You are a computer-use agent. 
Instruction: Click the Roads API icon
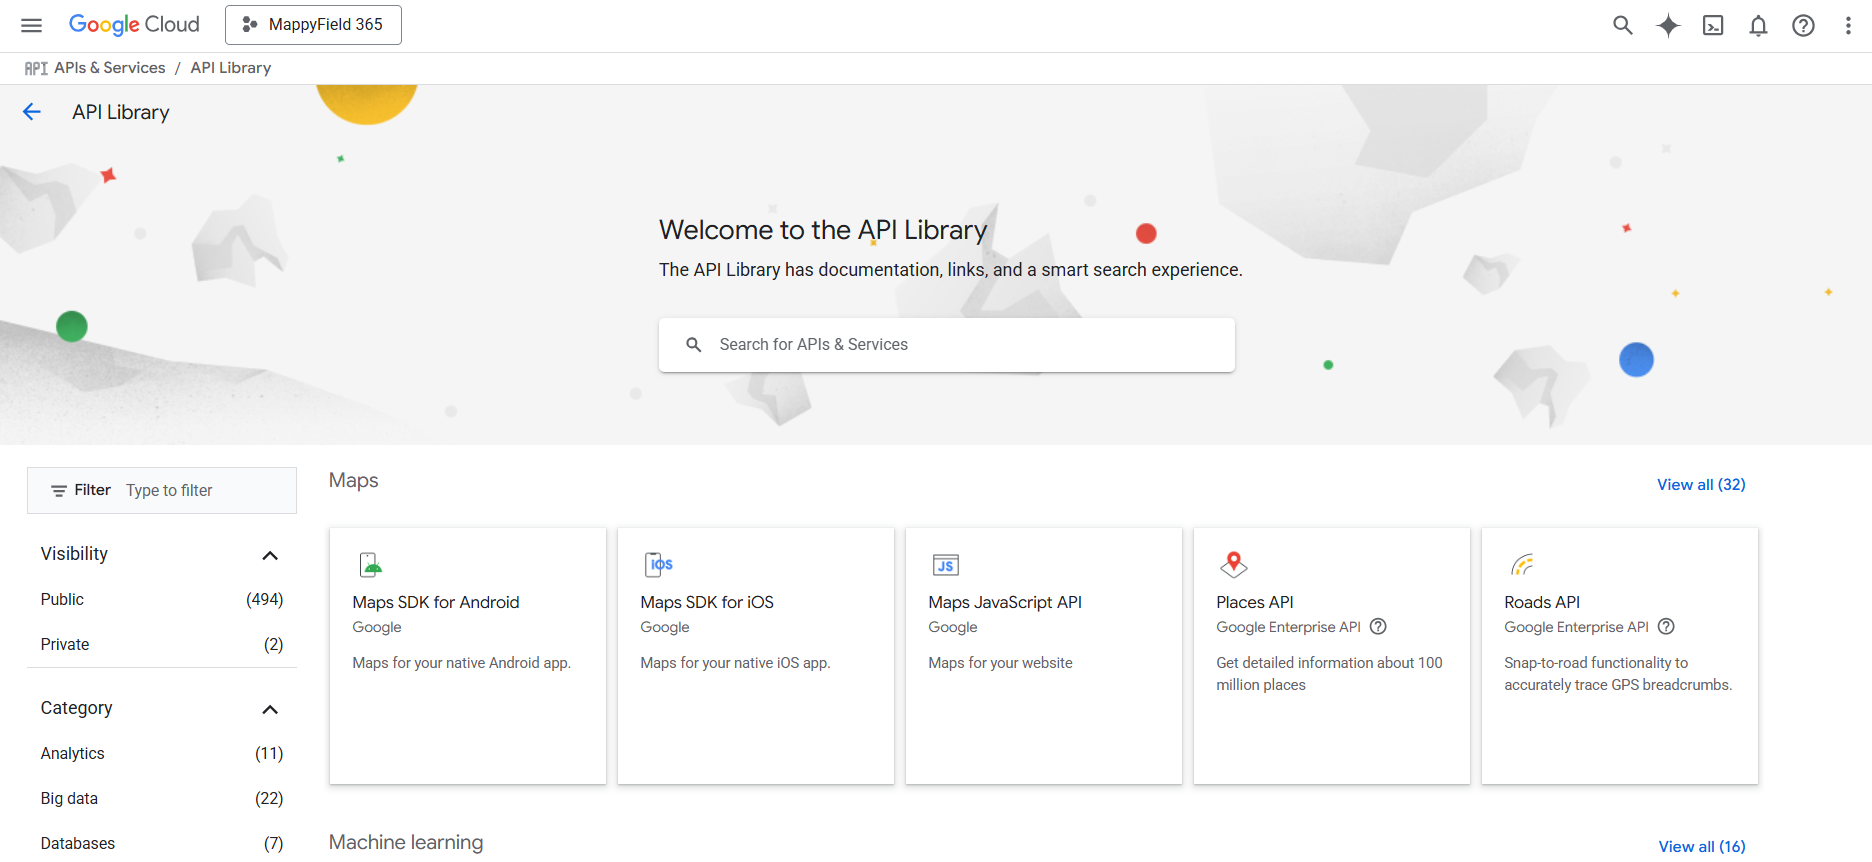(x=1522, y=565)
